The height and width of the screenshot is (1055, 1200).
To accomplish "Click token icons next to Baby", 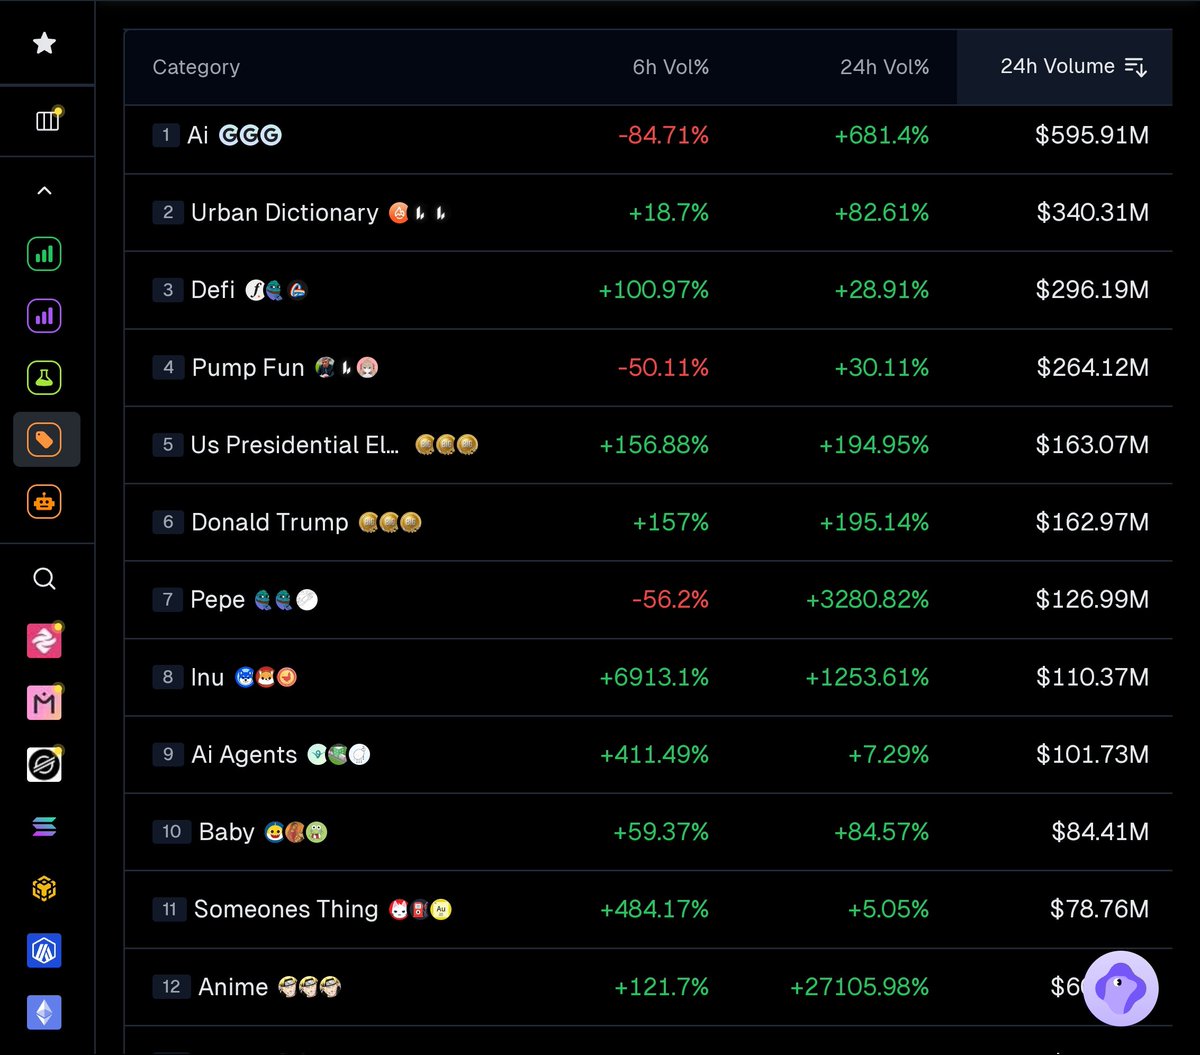I will 296,832.
